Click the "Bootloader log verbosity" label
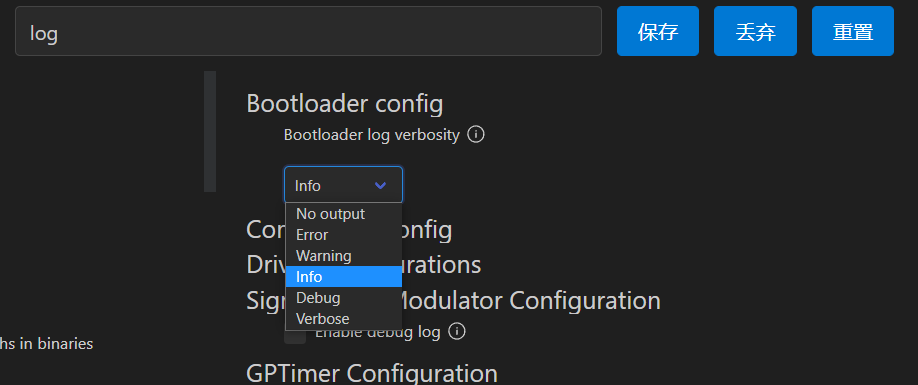Screen dimensions: 918x385 372,135
